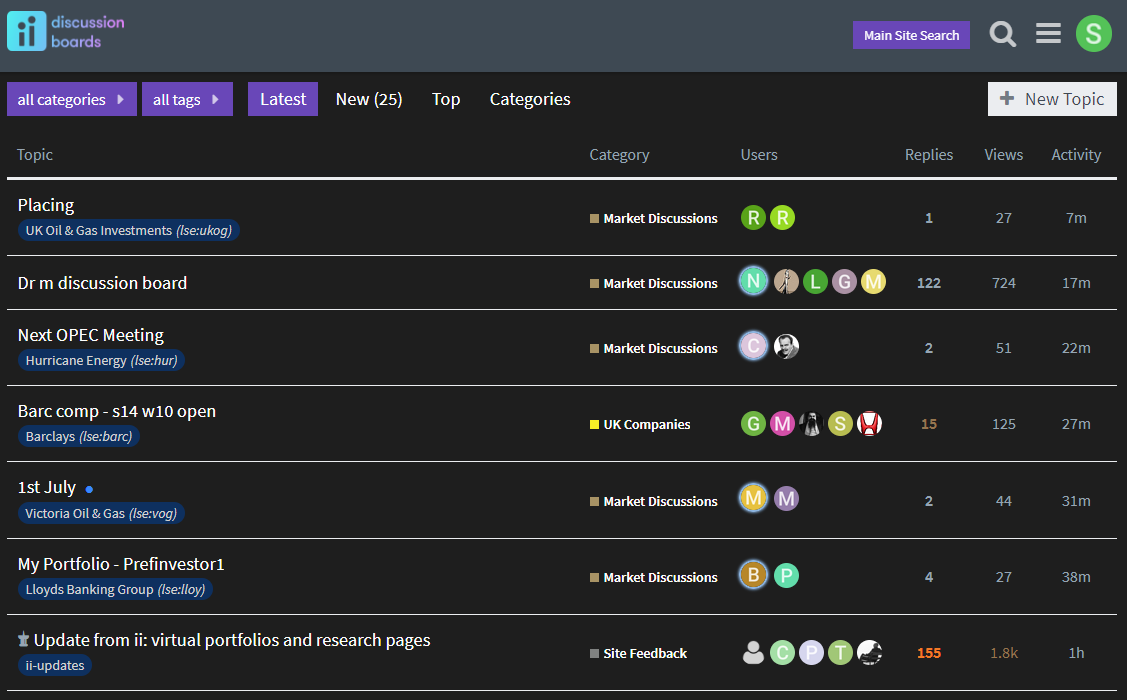The width and height of the screenshot is (1127, 700).
Task: Click L avatar in Dr m discussion row
Action: tap(815, 282)
